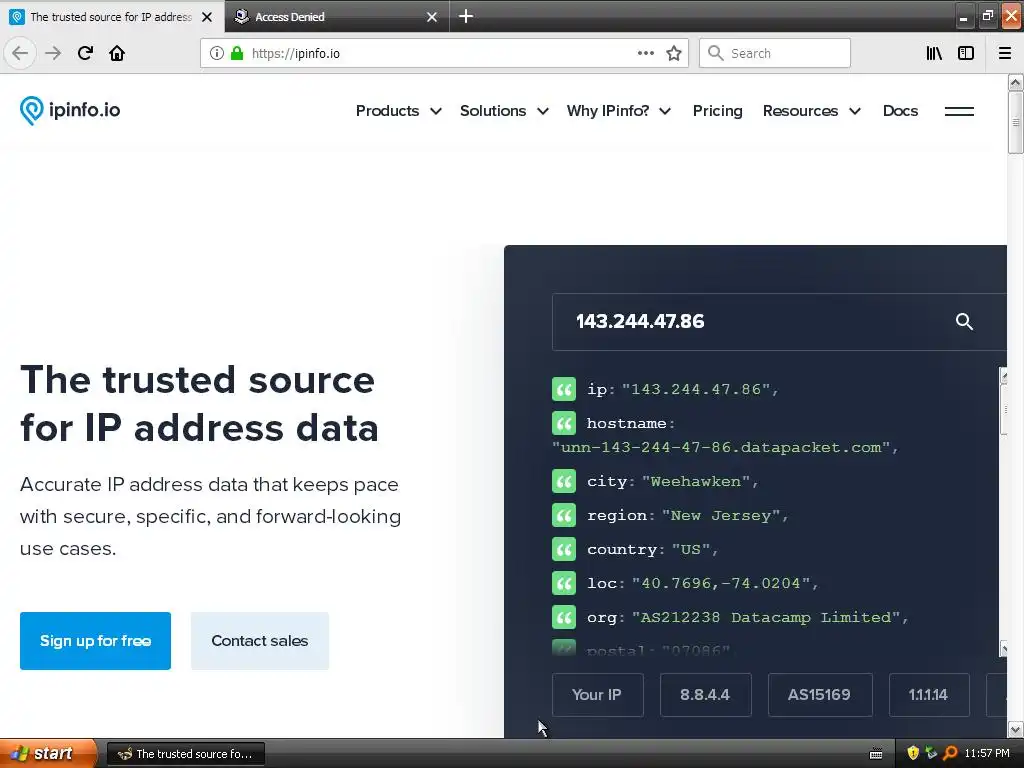Click the IP search magnifier icon

(964, 321)
